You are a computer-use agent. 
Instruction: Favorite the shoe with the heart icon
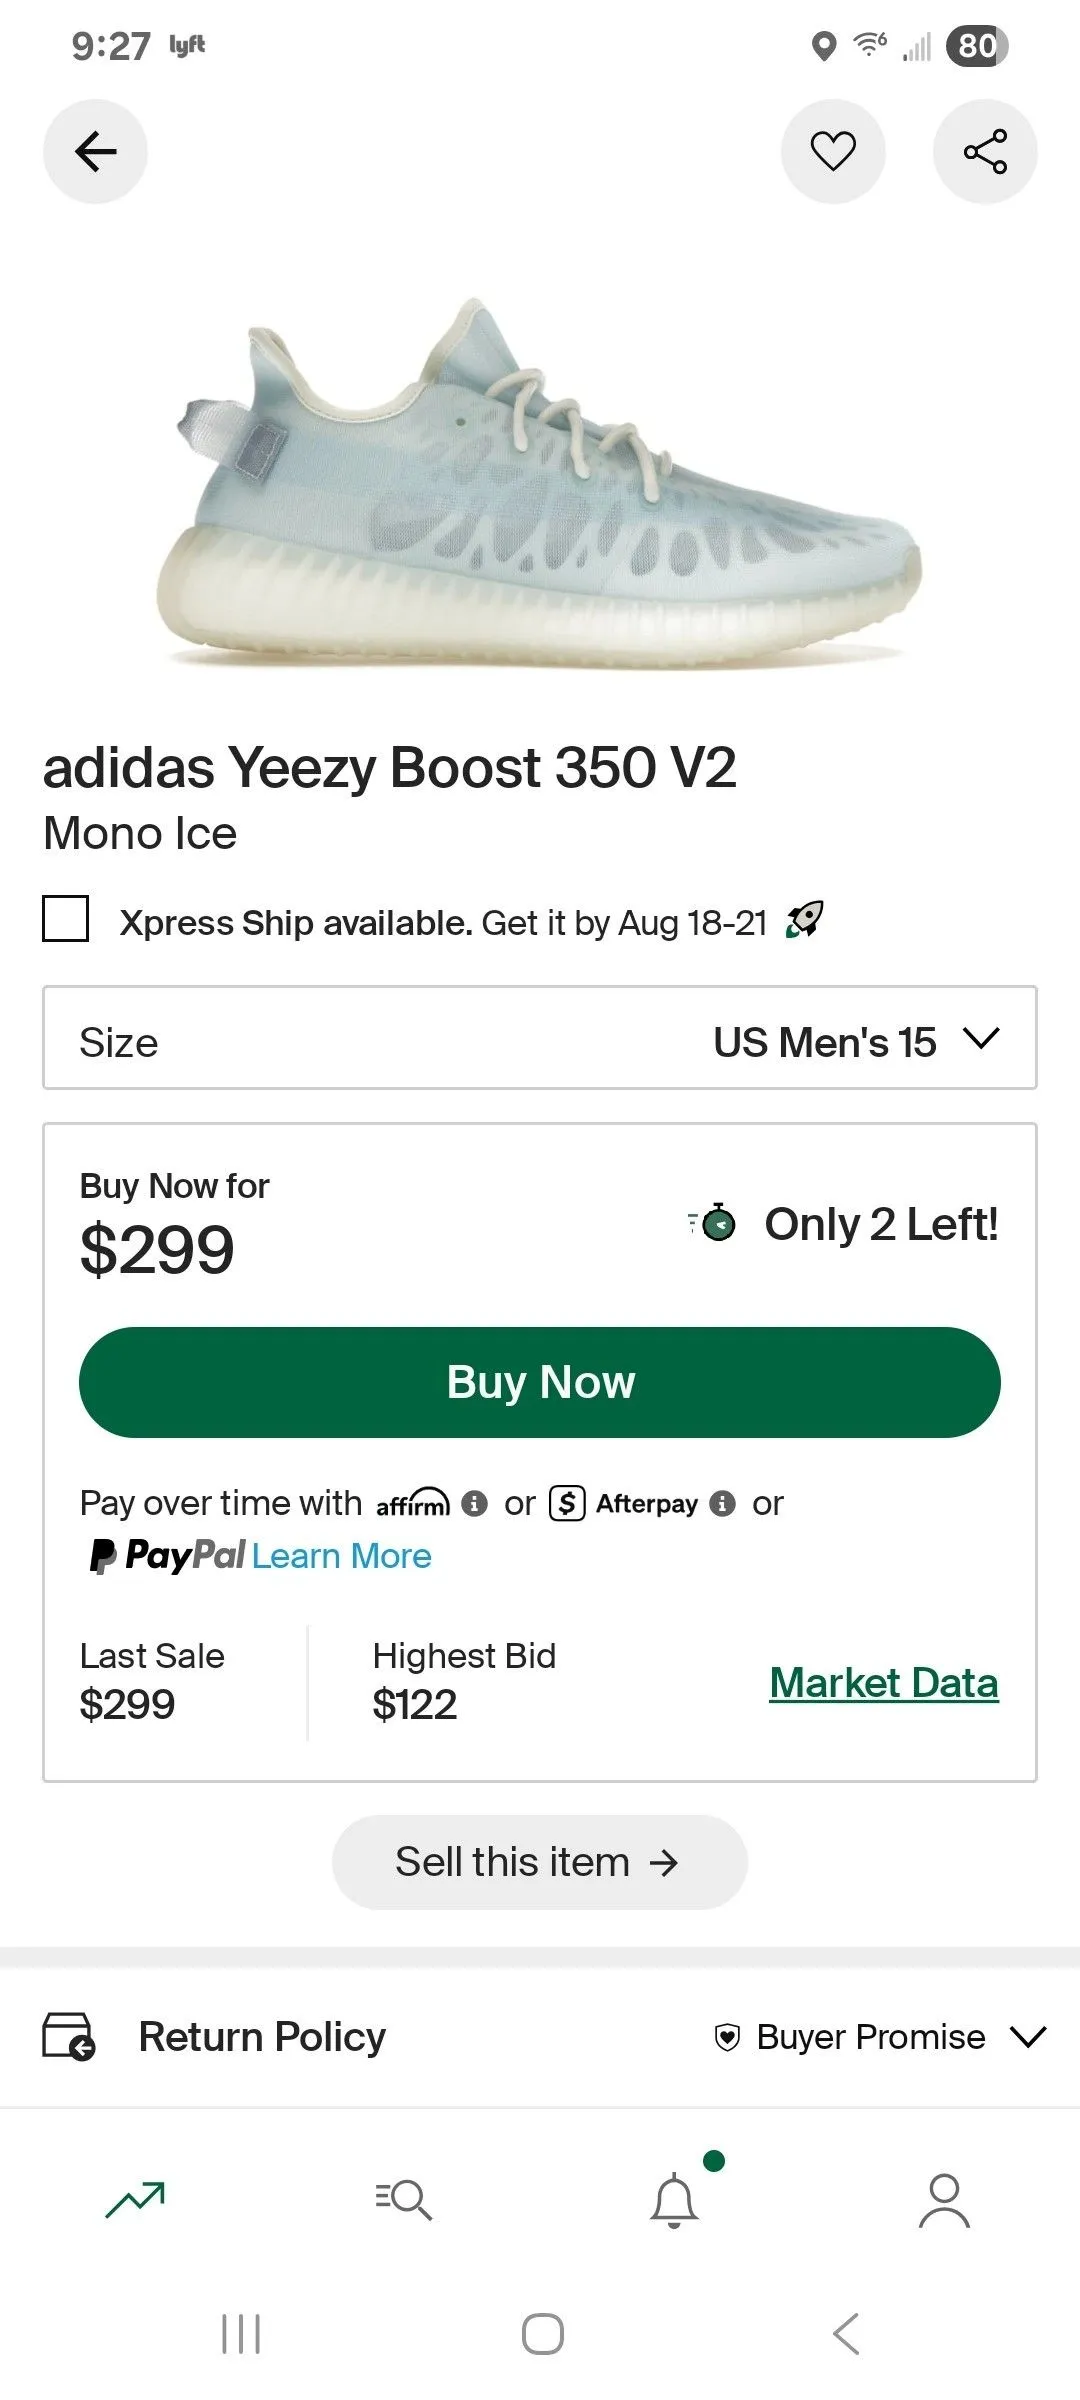click(833, 152)
